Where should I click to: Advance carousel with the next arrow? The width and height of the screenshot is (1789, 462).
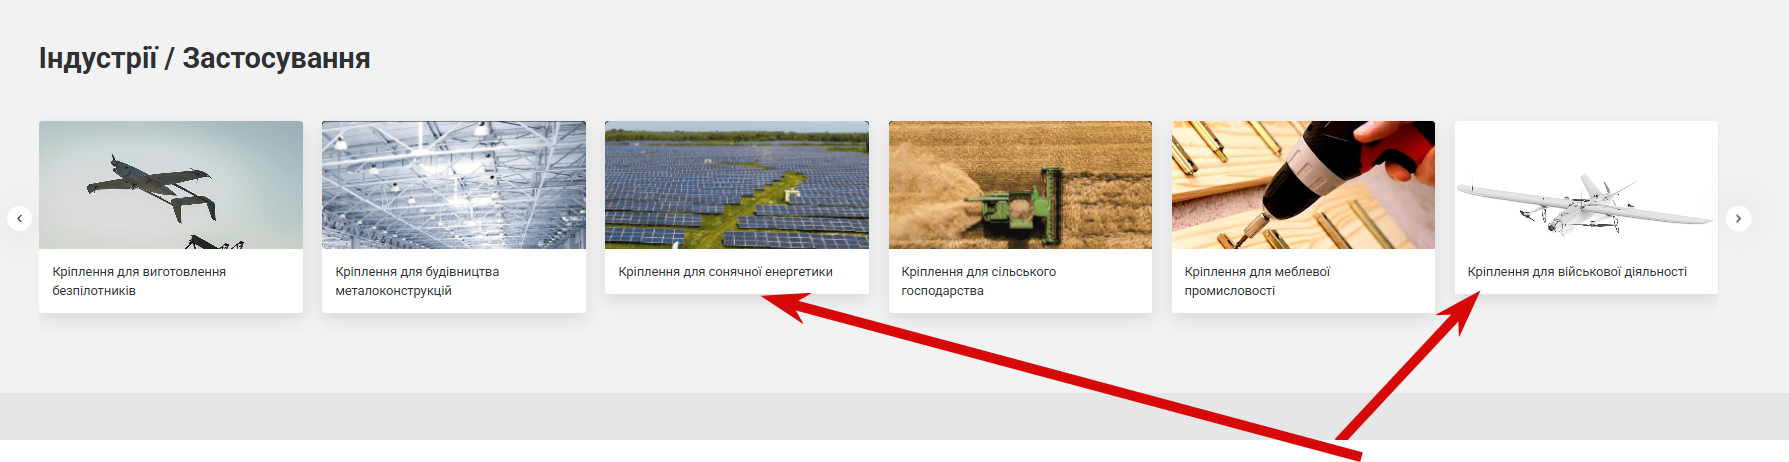coord(1738,218)
